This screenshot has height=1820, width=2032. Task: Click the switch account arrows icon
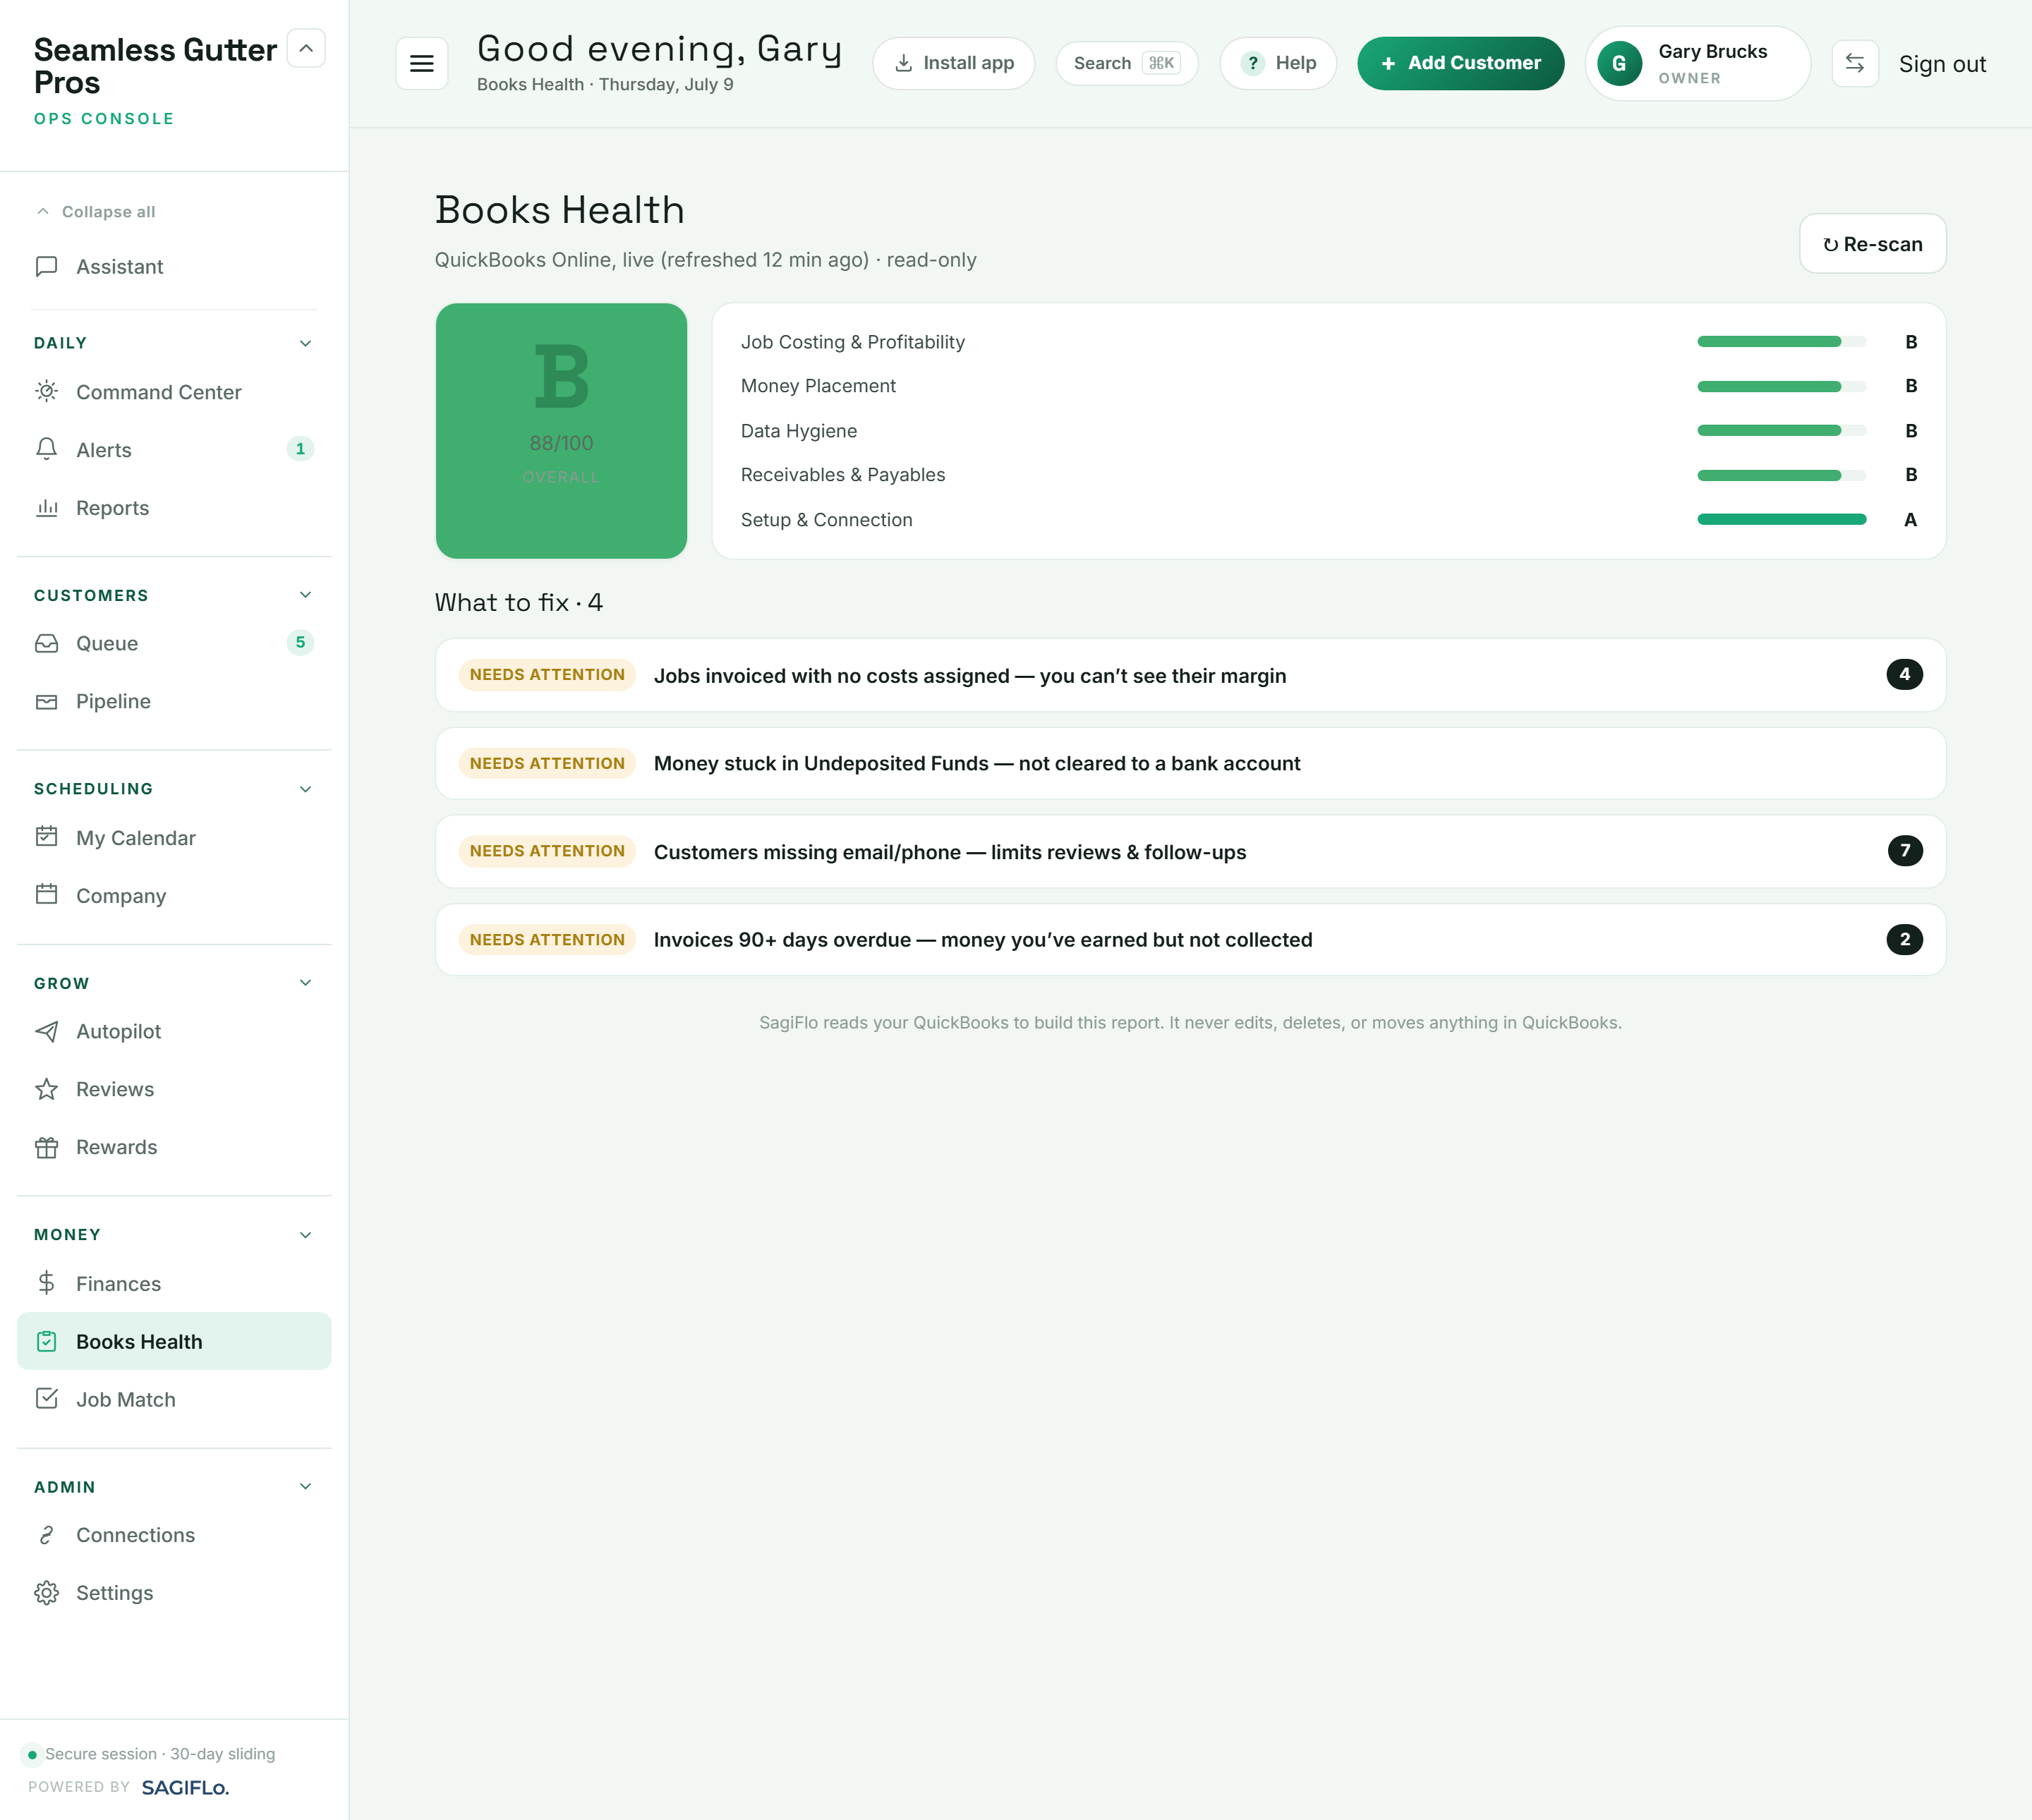(1855, 63)
